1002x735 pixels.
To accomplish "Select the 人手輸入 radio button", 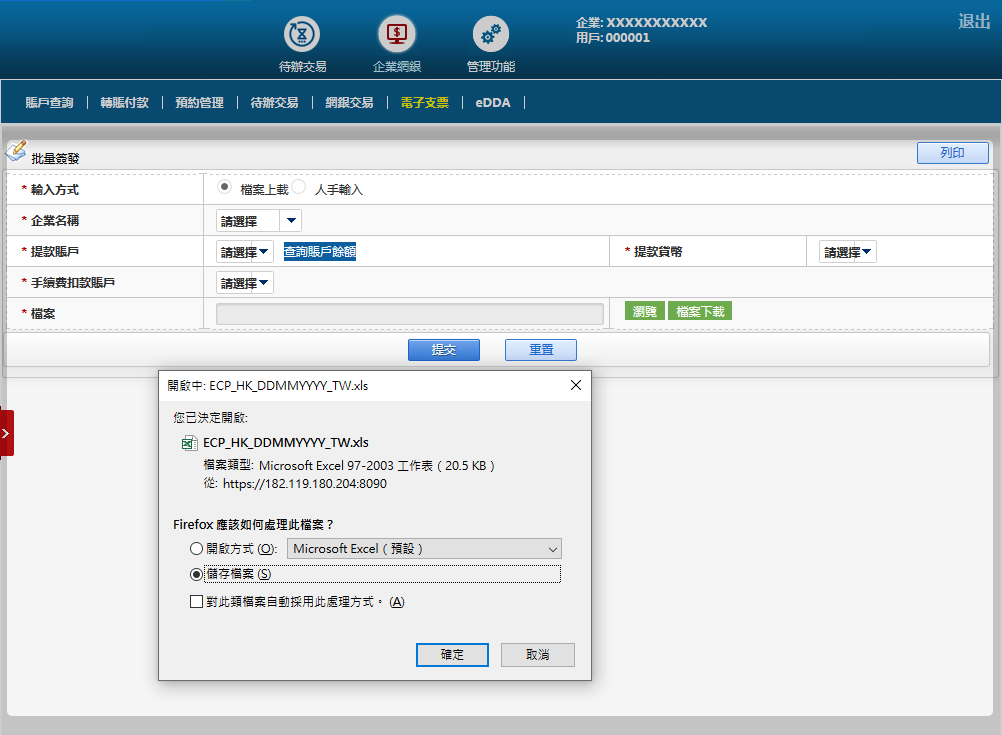I will (x=299, y=187).
